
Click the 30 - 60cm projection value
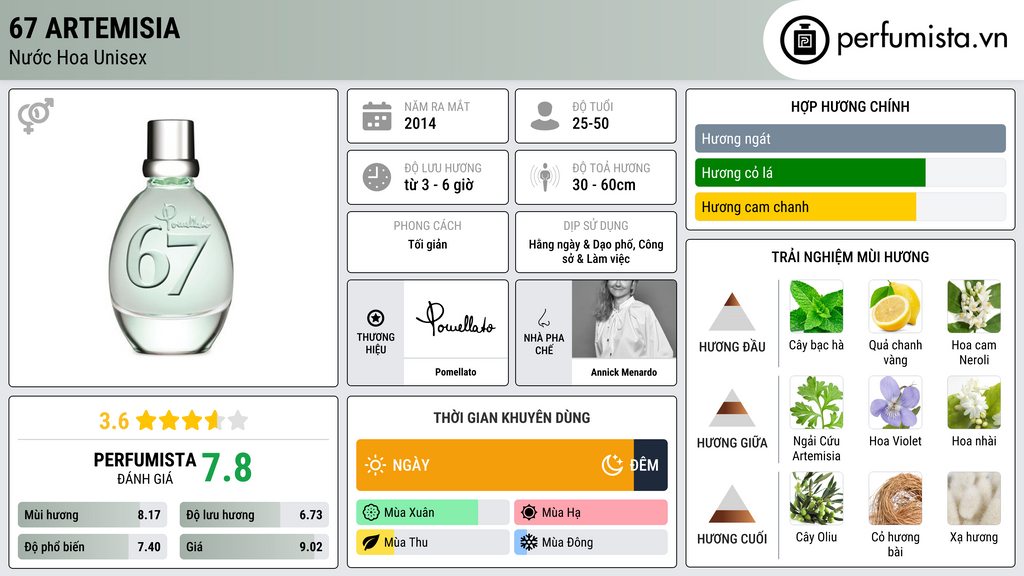coord(603,185)
